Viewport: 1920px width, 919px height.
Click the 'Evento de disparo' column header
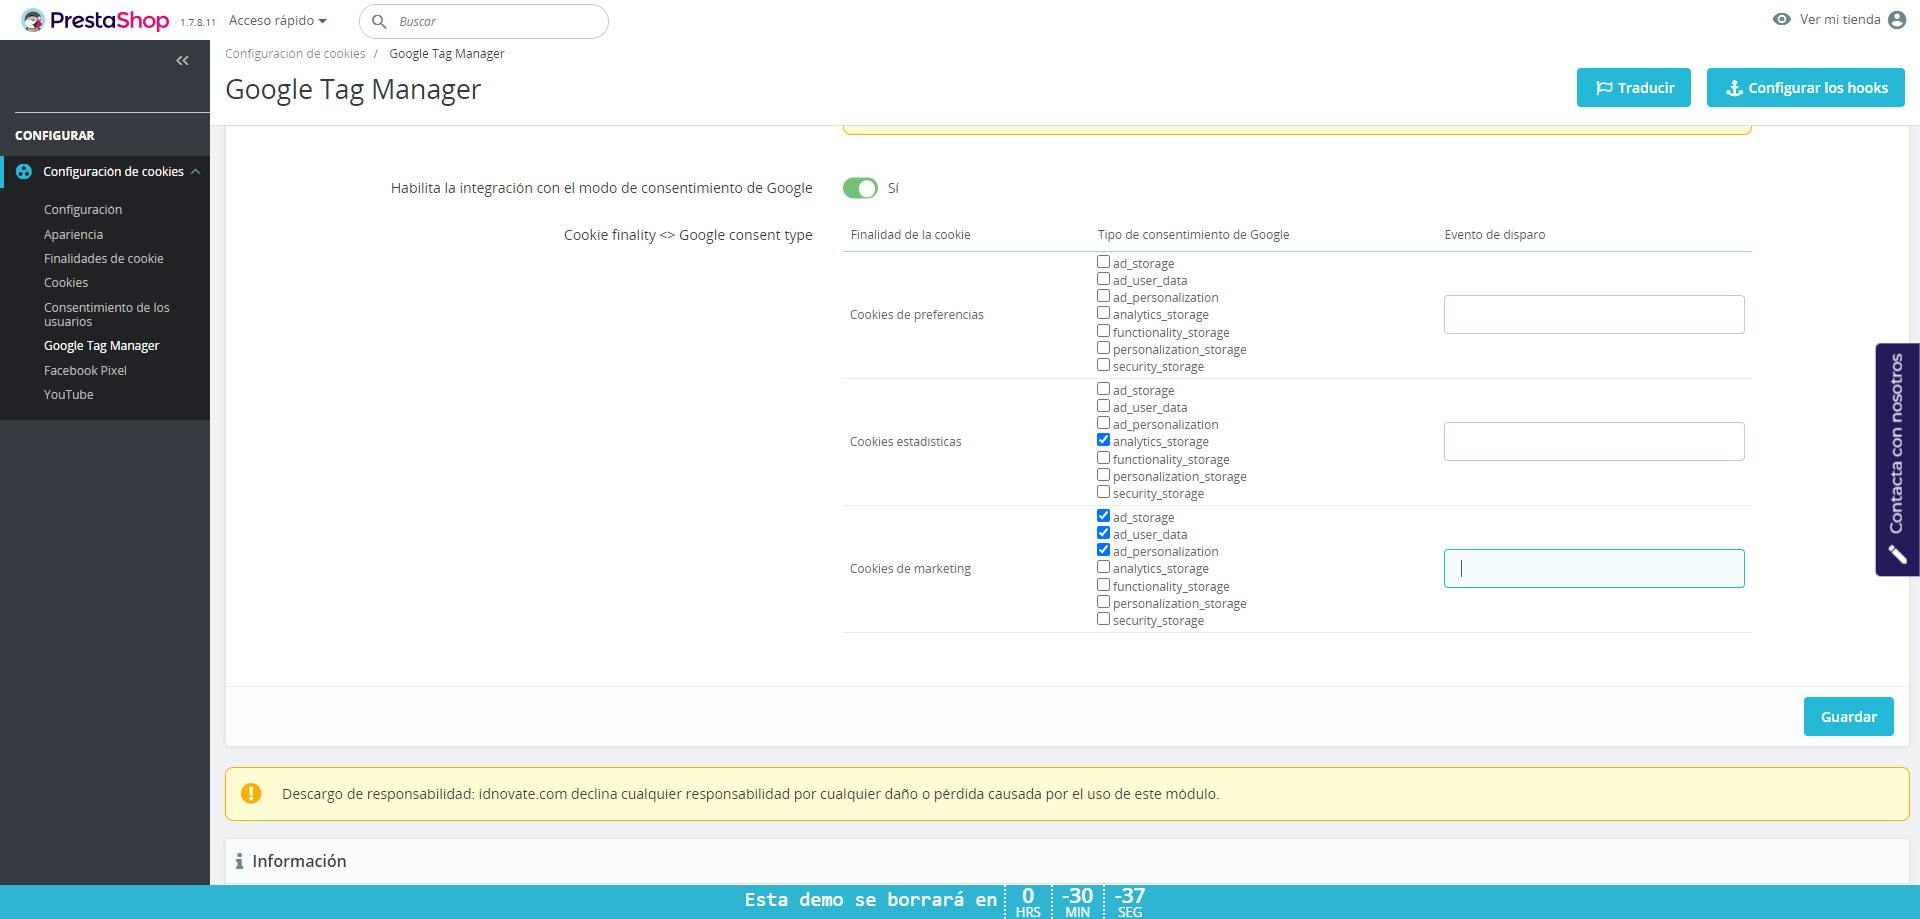tap(1495, 235)
